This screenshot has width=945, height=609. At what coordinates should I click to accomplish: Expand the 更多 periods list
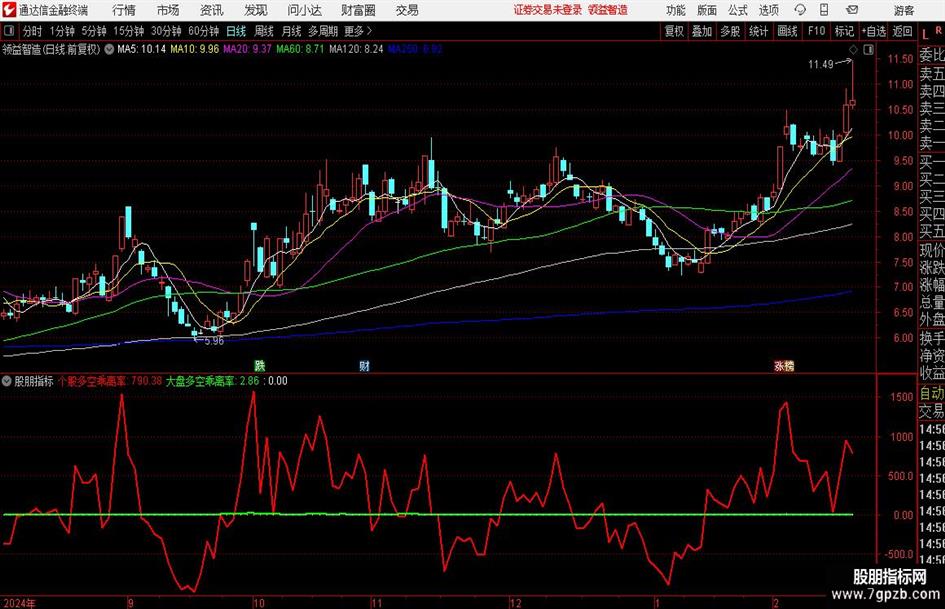pos(358,31)
